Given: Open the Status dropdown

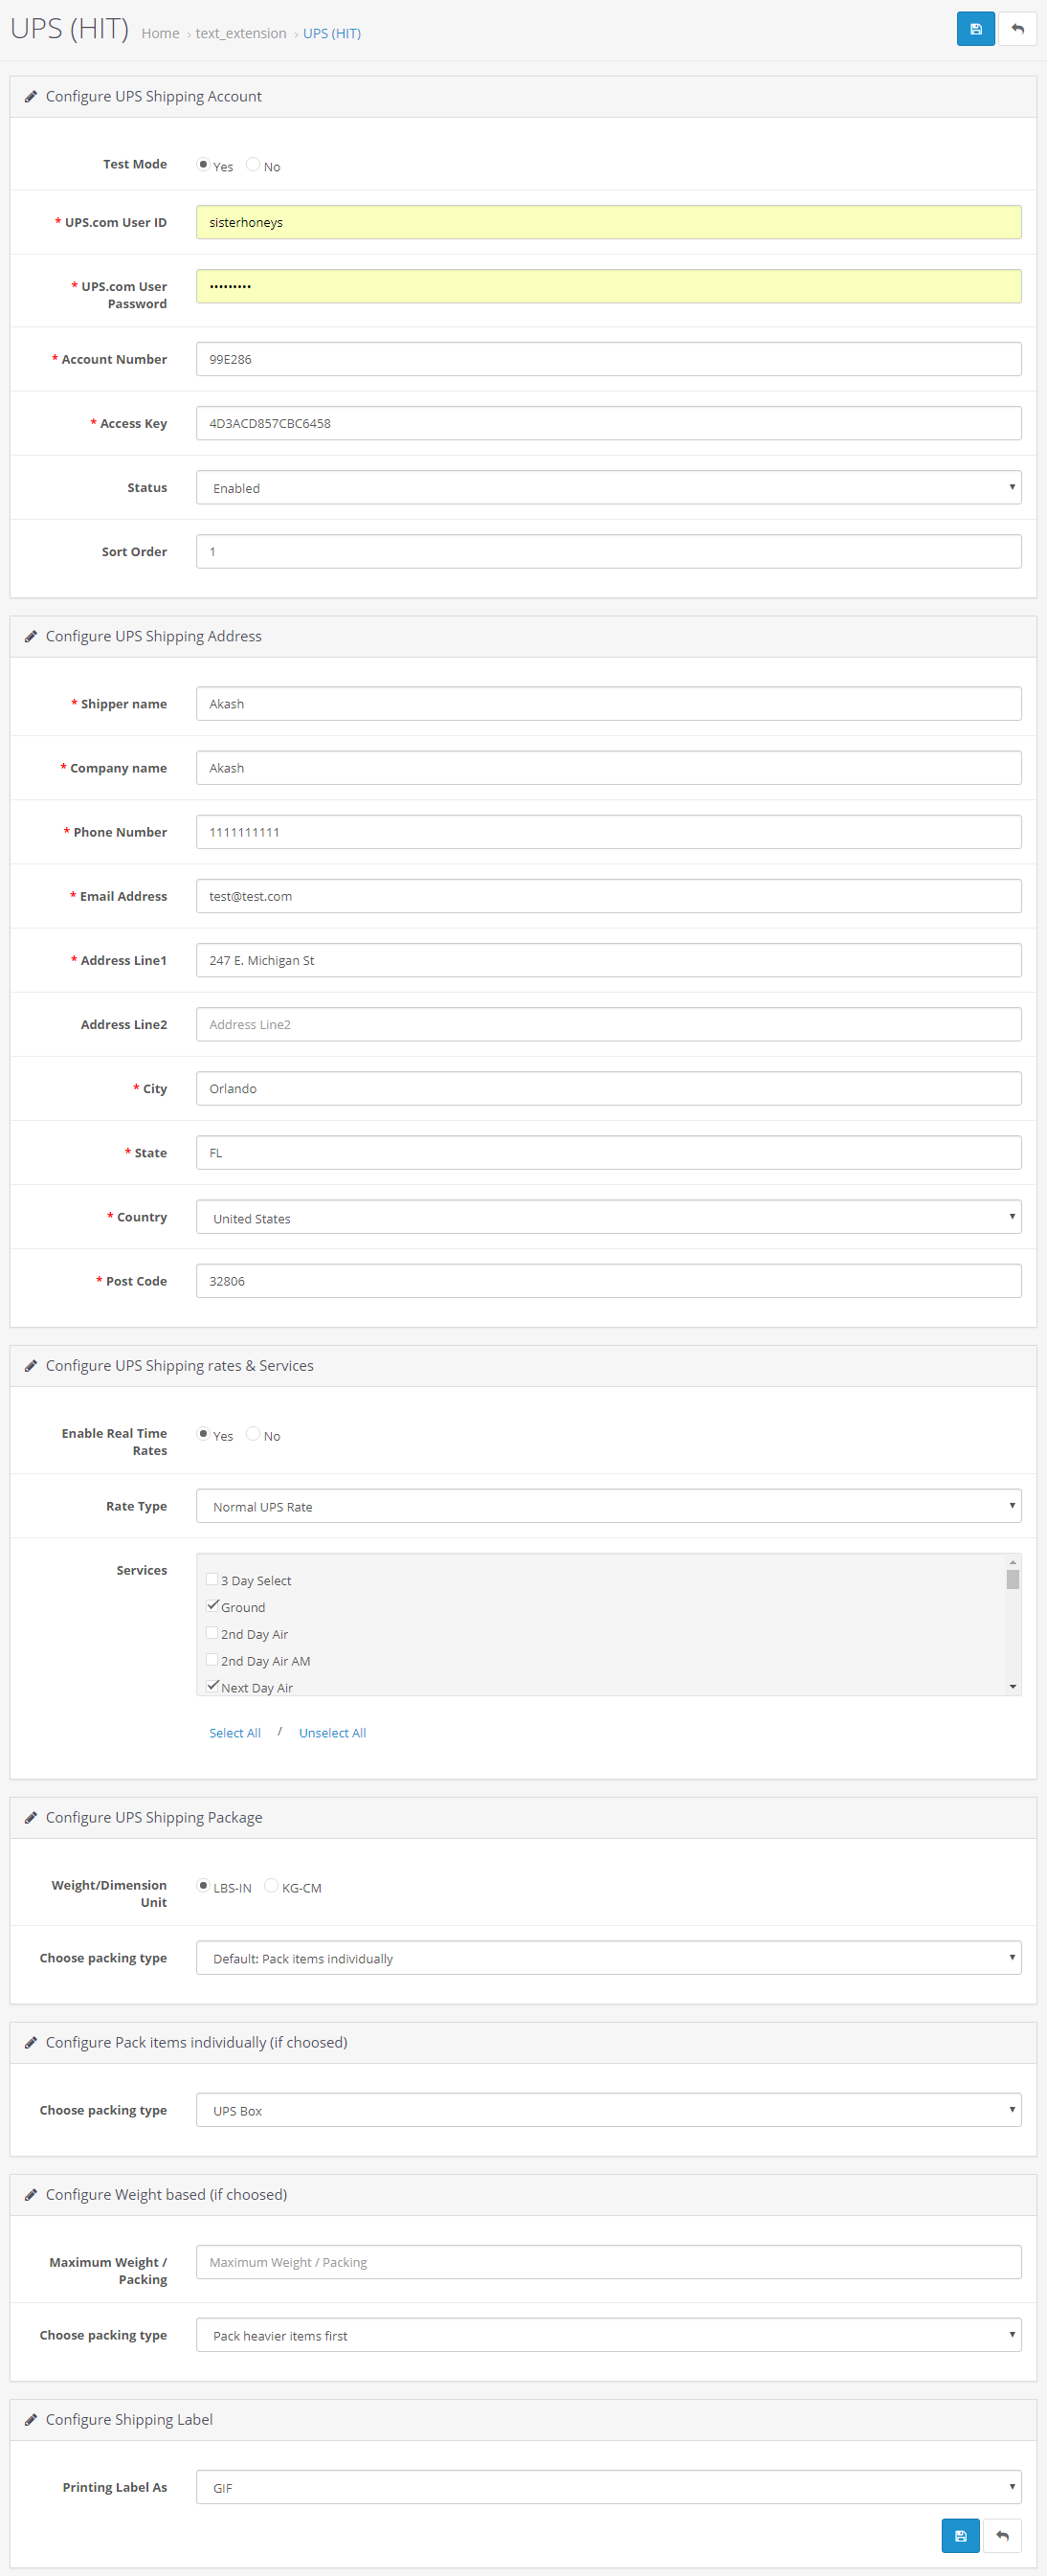Looking at the screenshot, I should (x=608, y=488).
